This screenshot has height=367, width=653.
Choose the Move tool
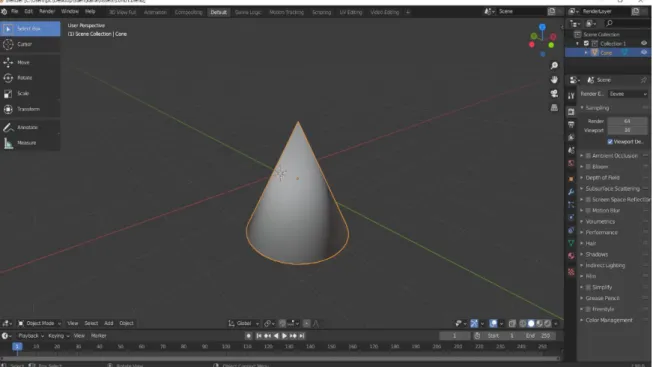point(30,62)
